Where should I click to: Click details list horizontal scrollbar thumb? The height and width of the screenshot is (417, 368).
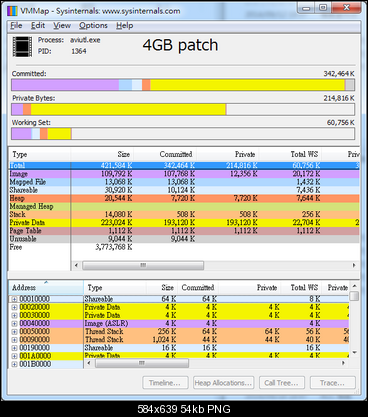142,363
